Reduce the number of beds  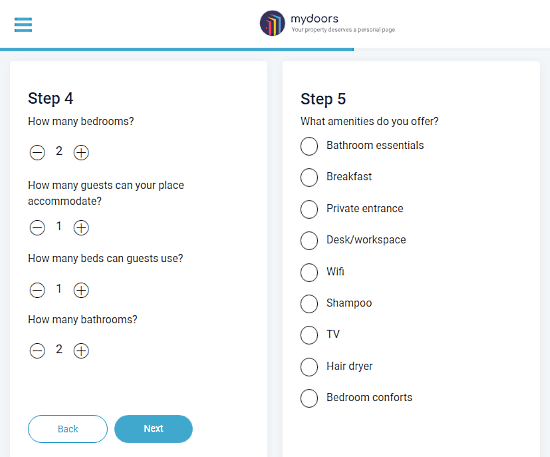(x=37, y=290)
